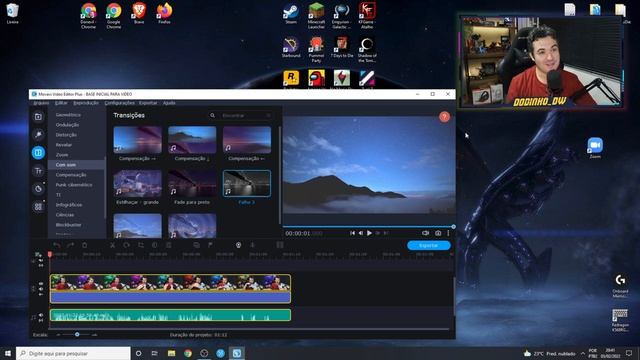Open the Stickers tab in sidebar

coord(38,189)
